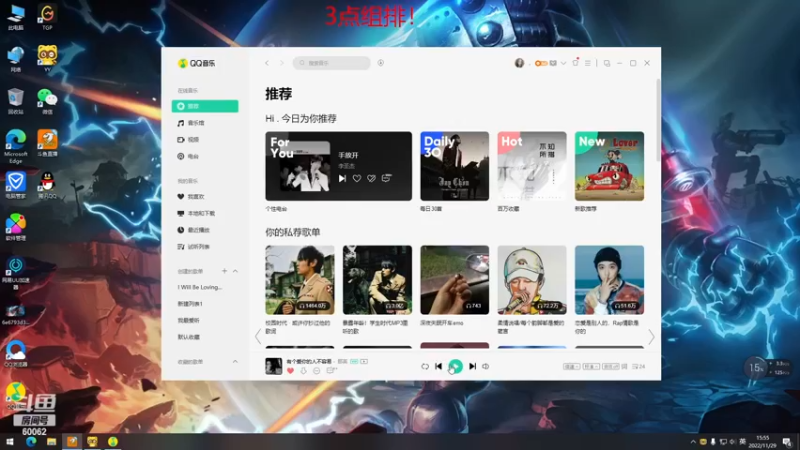This screenshot has width=800, height=450.
Task: Go forward with the navigation forward arrow
Action: click(281, 63)
